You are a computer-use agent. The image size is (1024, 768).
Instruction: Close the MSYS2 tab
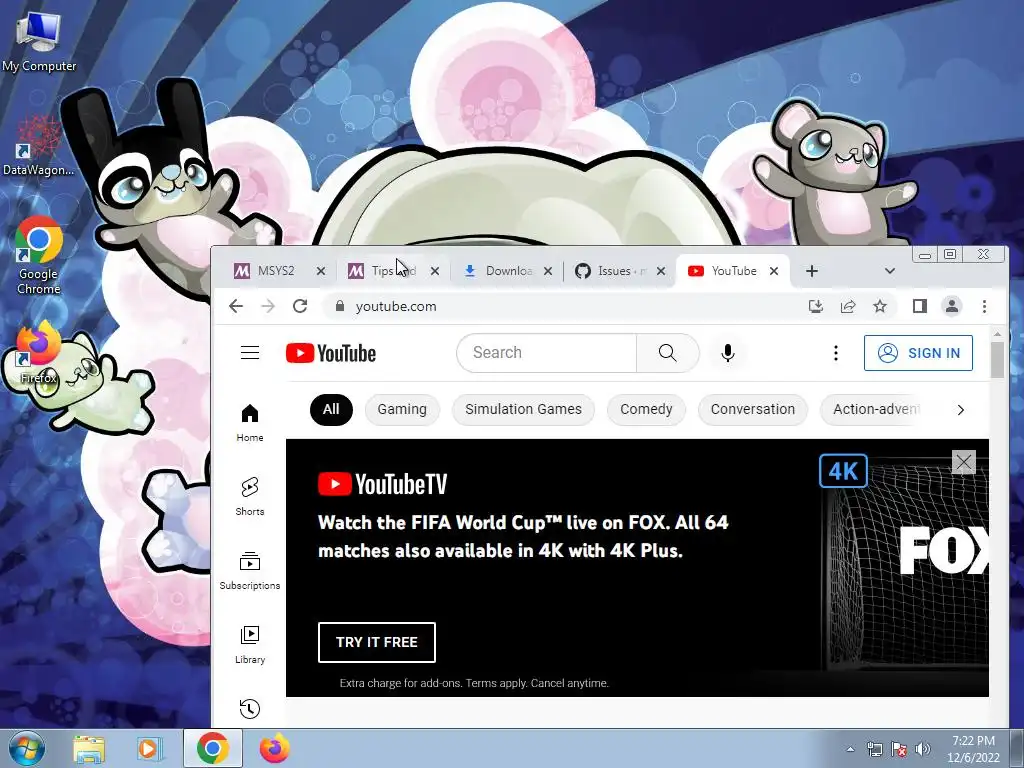[321, 271]
